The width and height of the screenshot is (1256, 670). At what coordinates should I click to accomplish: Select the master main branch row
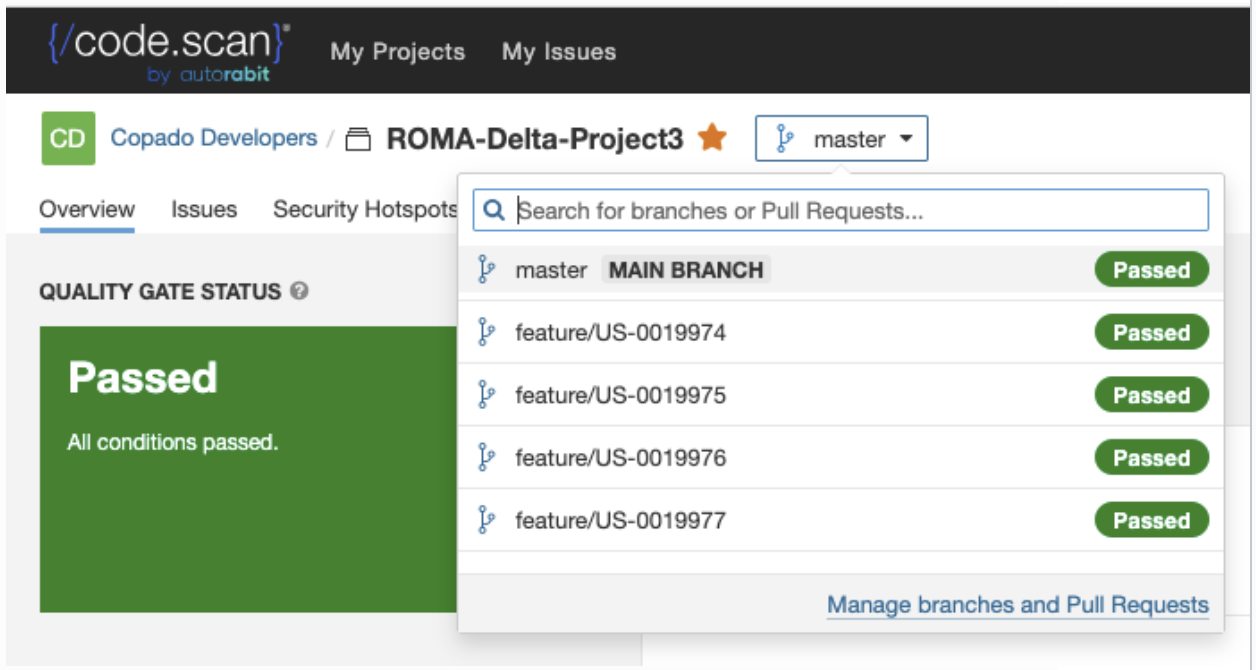(x=841, y=270)
